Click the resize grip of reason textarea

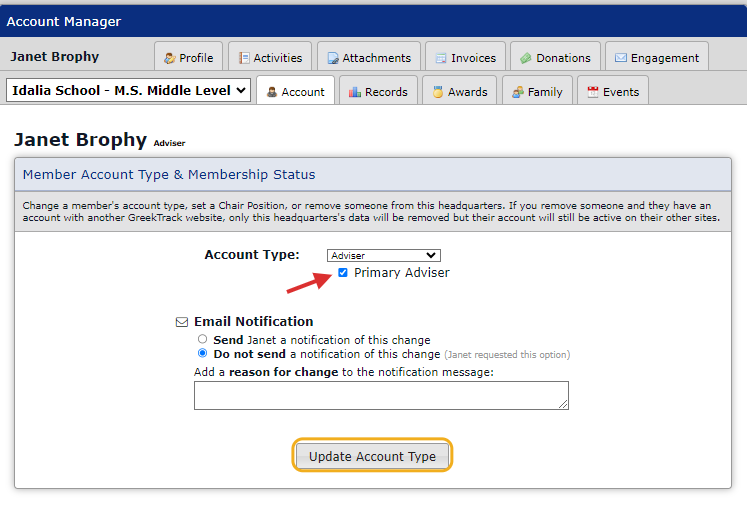563,404
